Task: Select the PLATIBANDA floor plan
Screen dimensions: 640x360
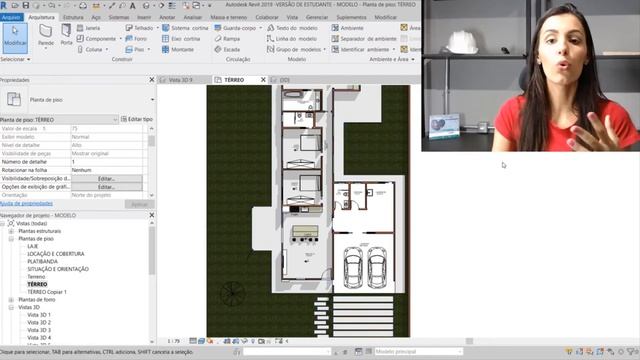Action: pyautogui.click(x=42, y=262)
